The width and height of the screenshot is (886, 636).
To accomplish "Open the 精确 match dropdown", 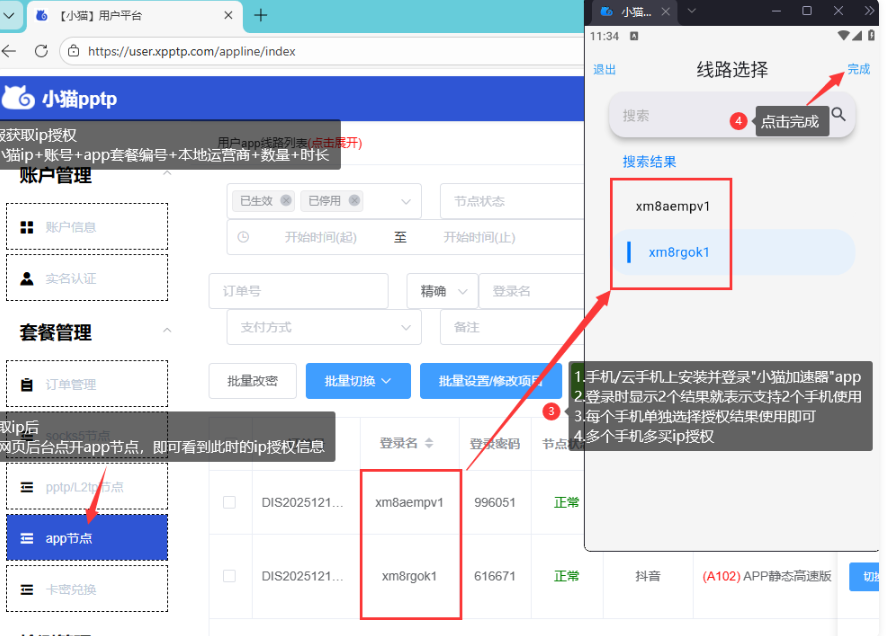I will point(442,291).
